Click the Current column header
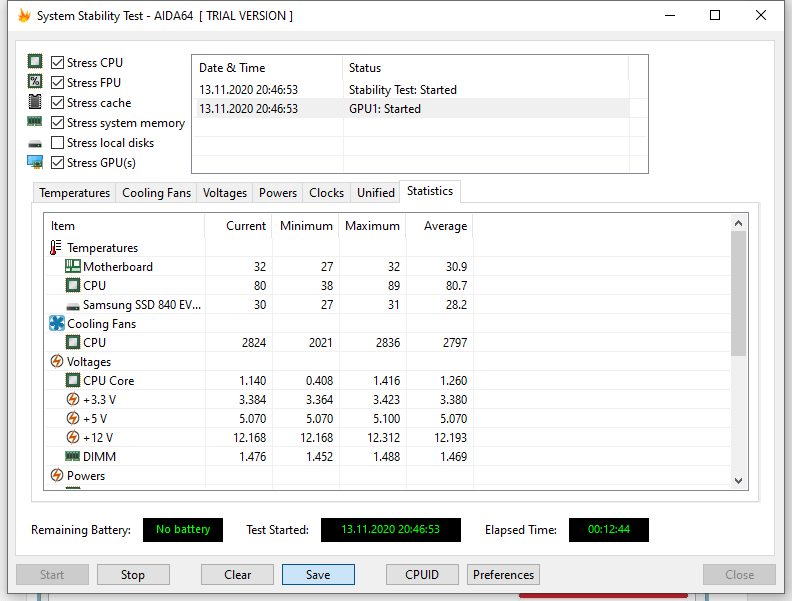This screenshot has width=792, height=601. coord(238,226)
